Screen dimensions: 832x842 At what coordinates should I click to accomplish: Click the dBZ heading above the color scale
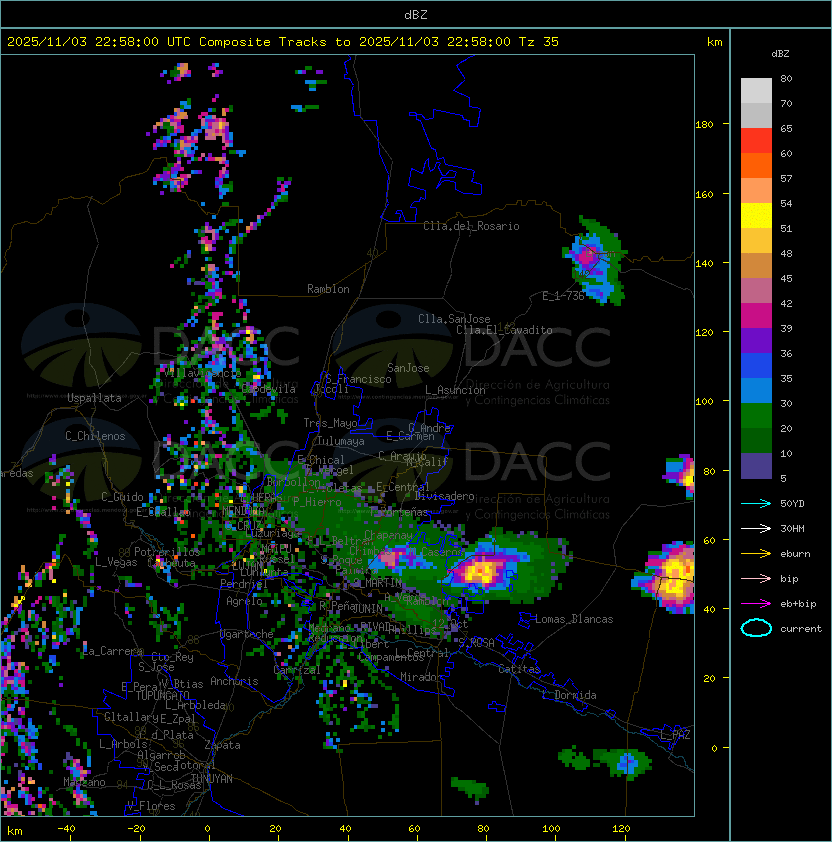click(x=780, y=54)
